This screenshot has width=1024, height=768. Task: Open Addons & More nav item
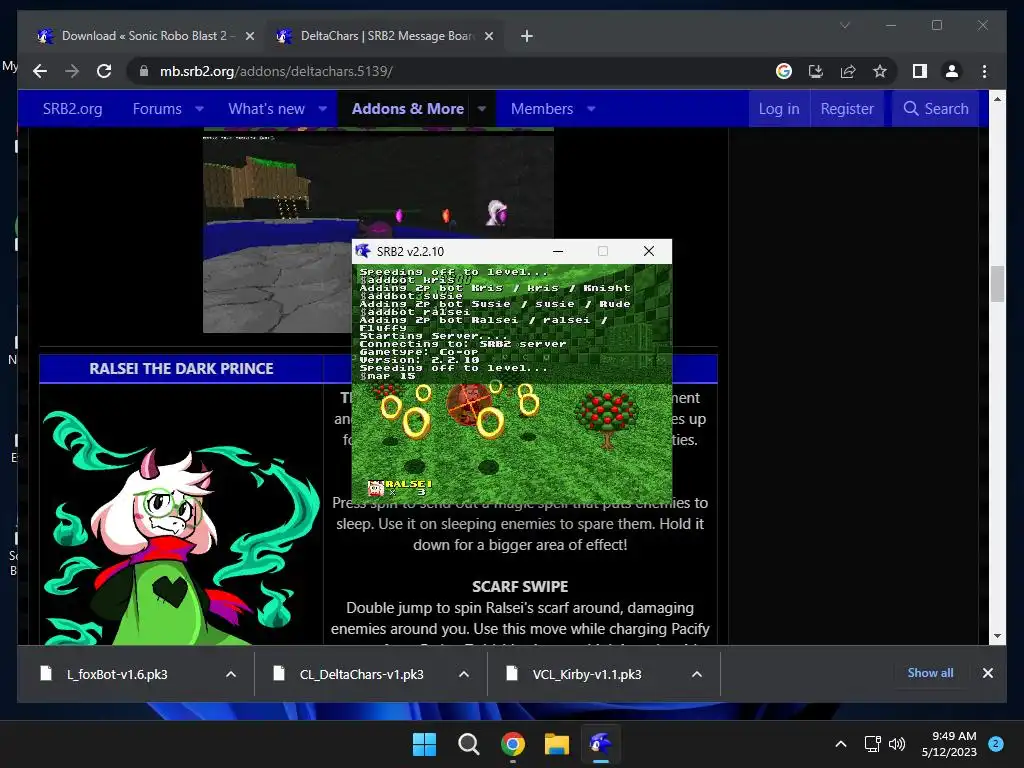[408, 108]
